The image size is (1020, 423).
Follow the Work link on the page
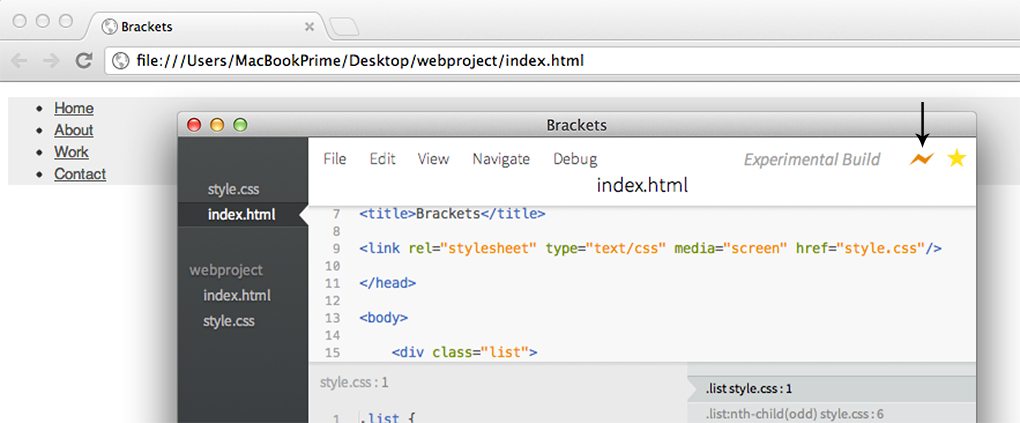(x=71, y=152)
